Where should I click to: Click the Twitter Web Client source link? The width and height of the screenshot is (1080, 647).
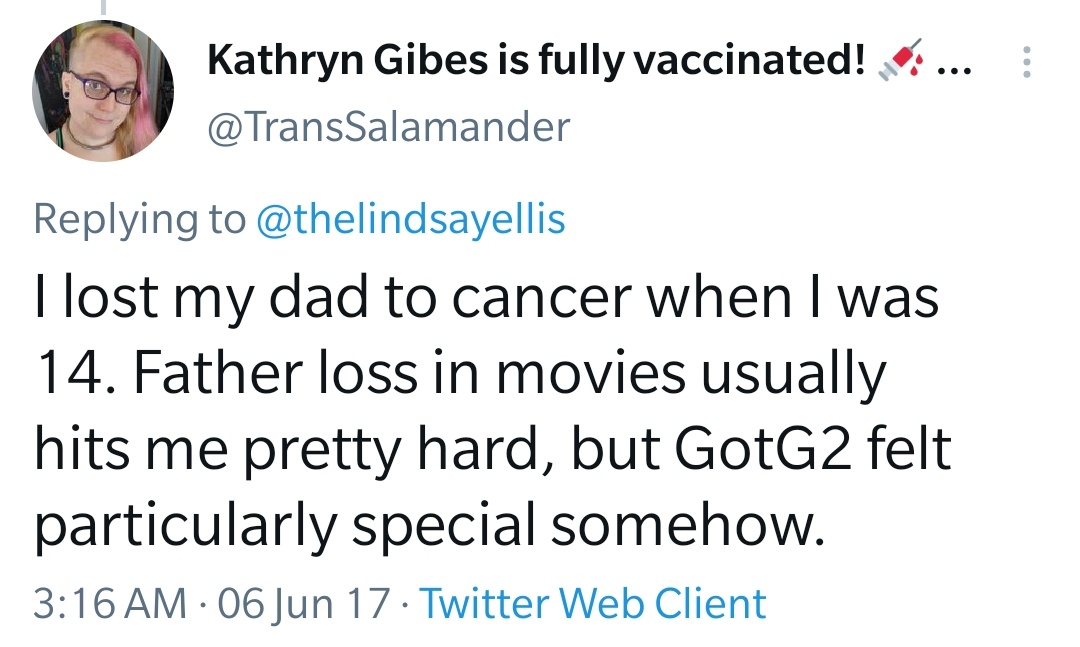592,604
